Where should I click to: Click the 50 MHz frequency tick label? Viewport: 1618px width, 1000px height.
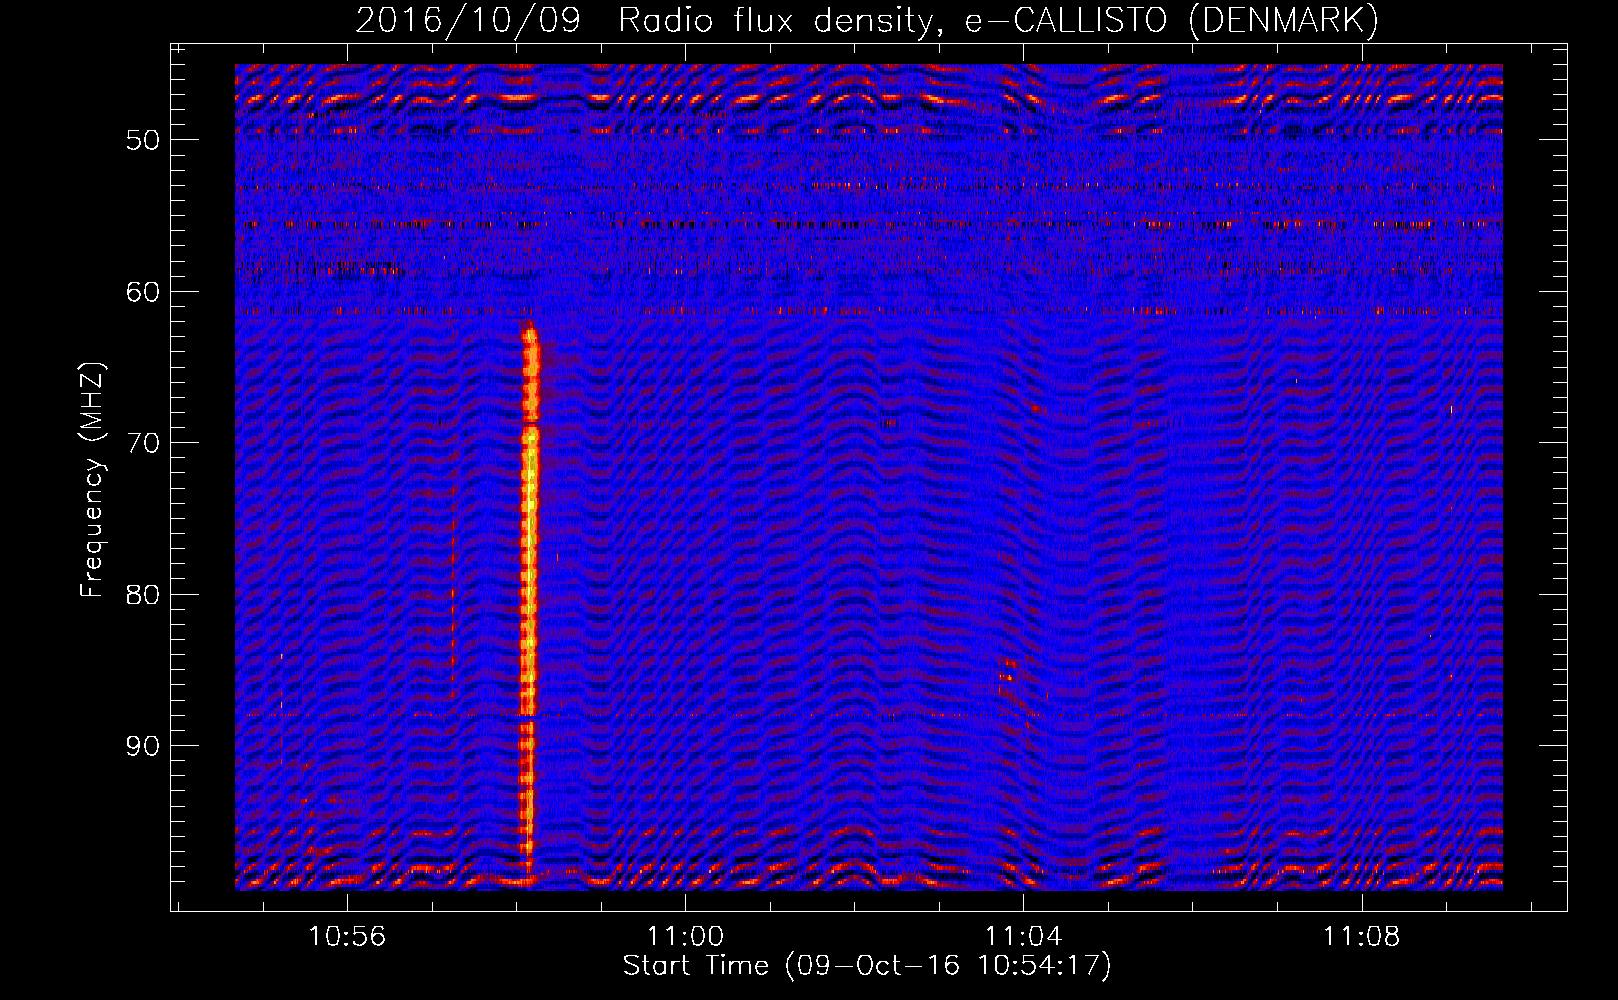point(143,139)
